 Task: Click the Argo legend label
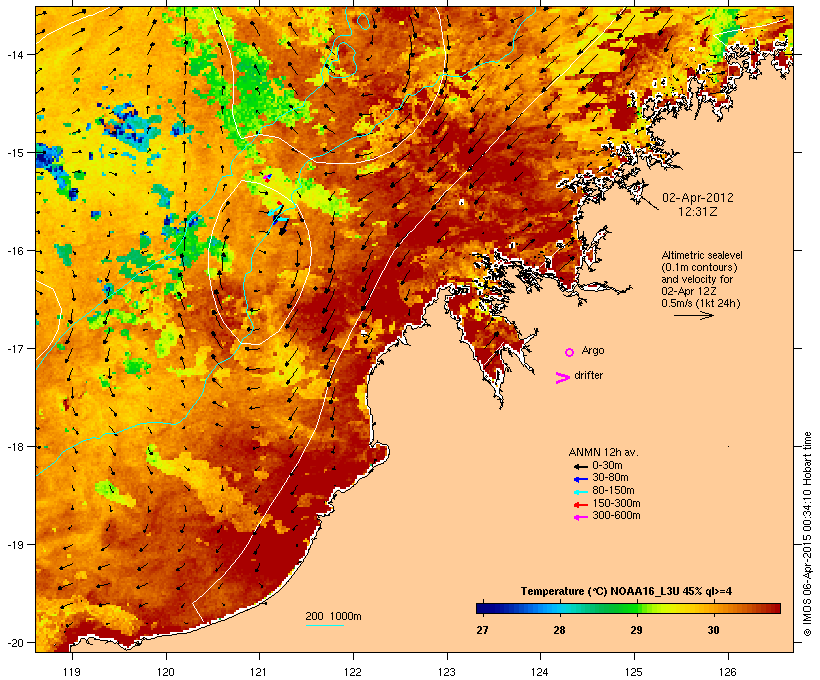(593, 350)
